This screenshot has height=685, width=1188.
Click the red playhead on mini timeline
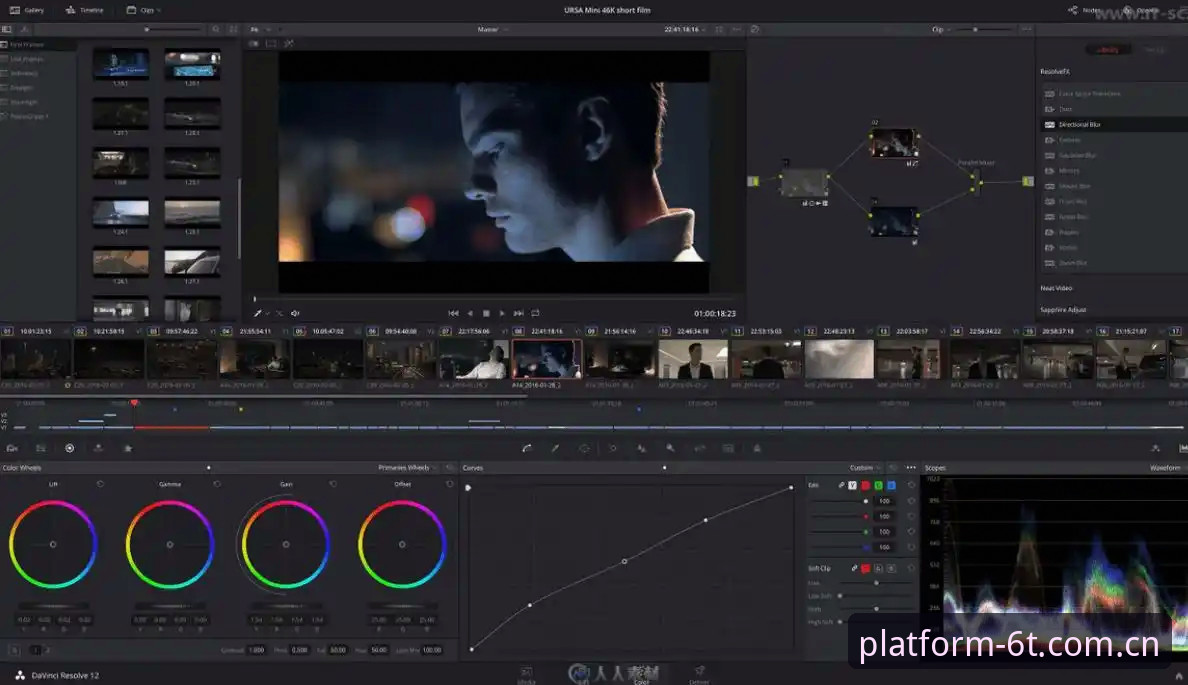click(x=134, y=403)
